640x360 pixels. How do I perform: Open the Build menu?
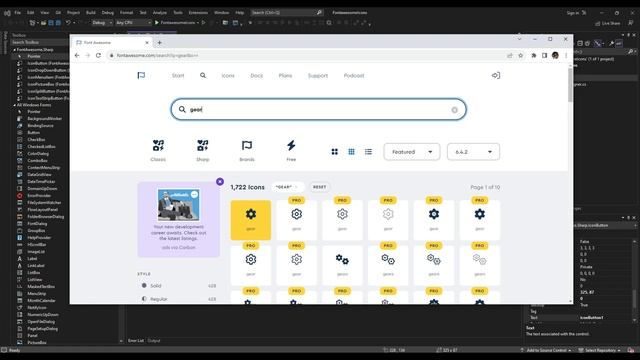pyautogui.click(x=91, y=13)
